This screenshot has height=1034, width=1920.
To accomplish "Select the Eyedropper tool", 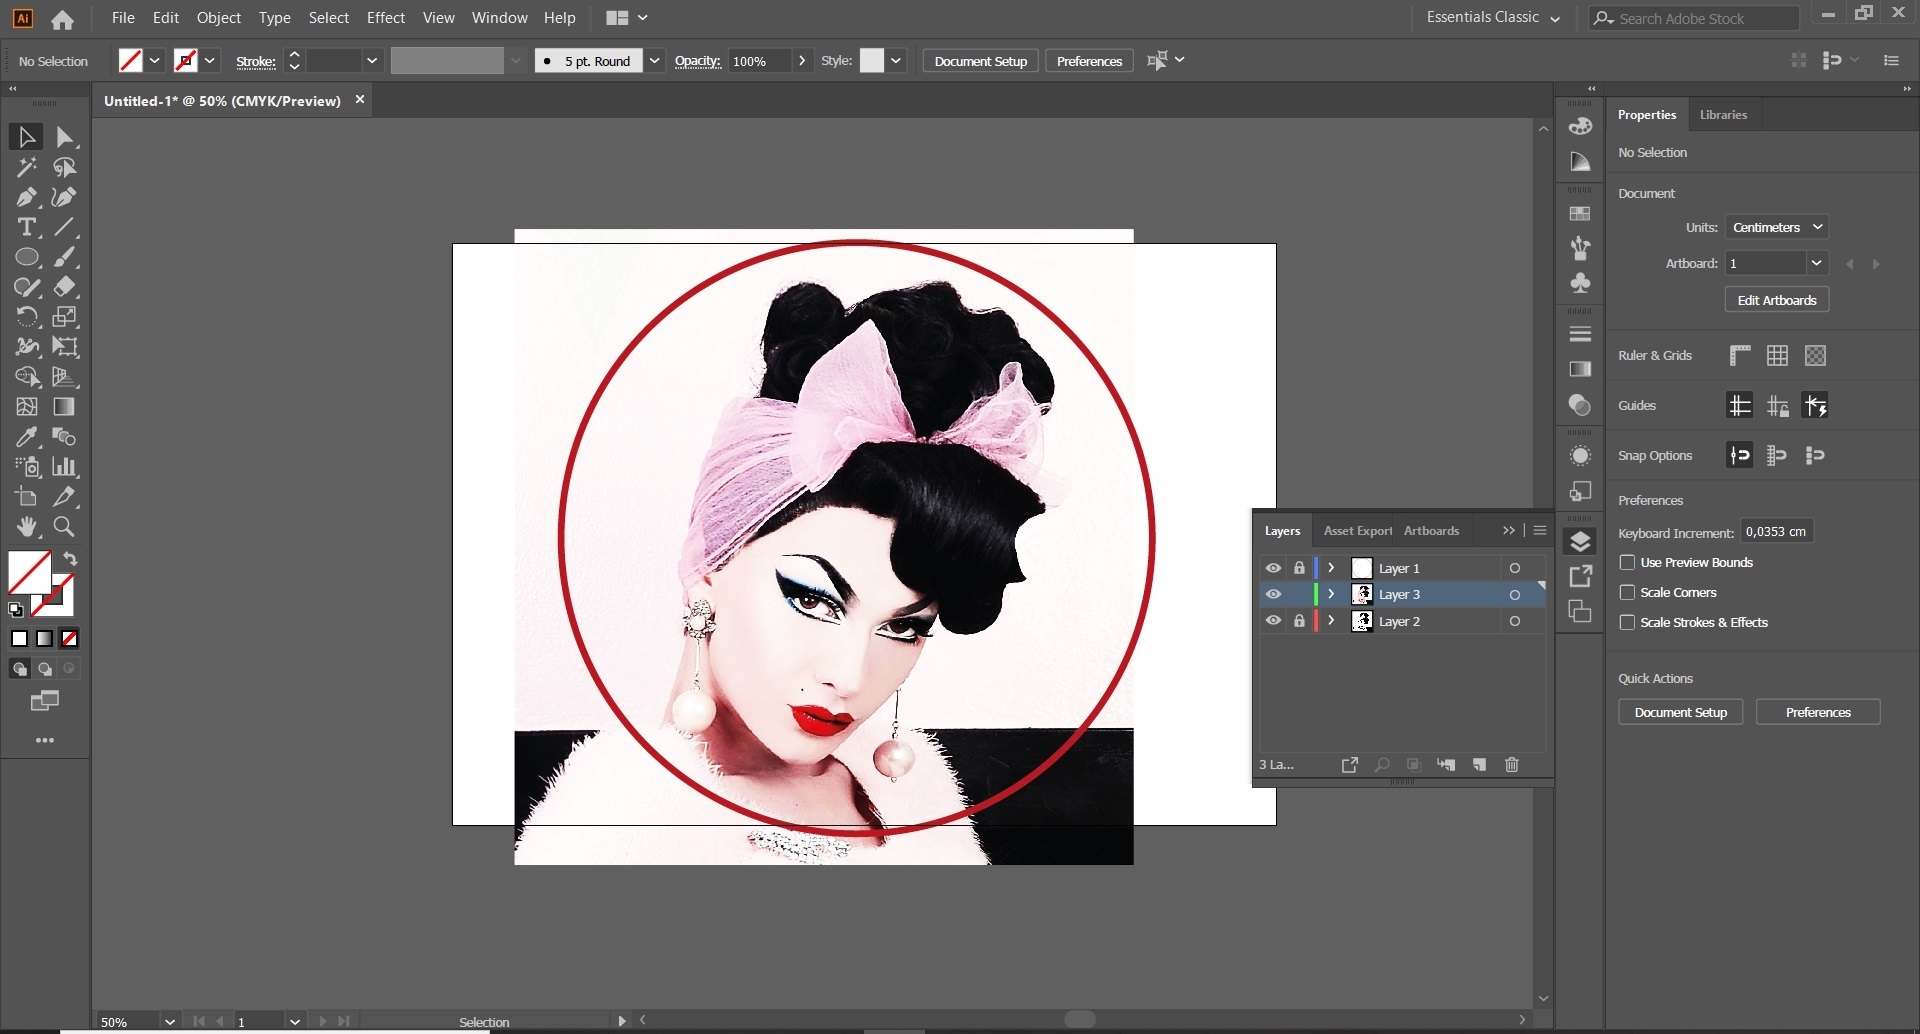I will [26, 437].
